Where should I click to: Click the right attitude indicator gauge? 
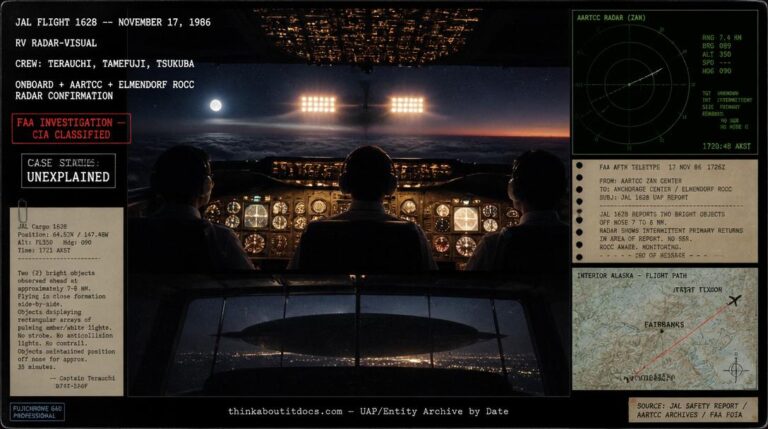point(465,218)
